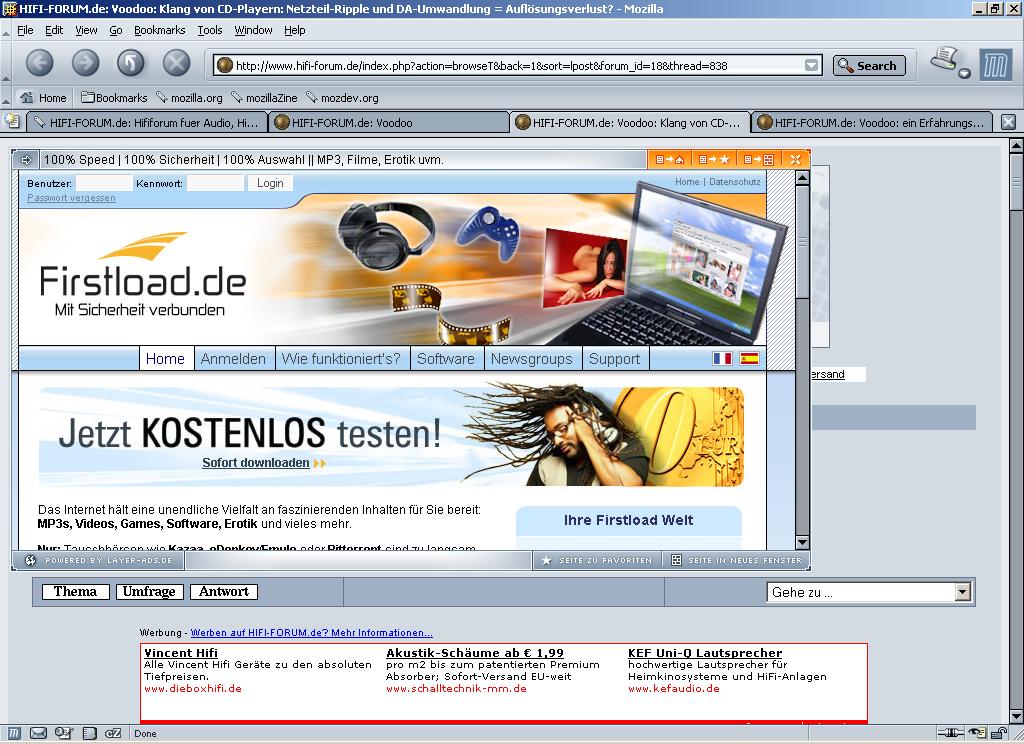
Task: Open the Print button dropdown arrow
Action: 965,73
